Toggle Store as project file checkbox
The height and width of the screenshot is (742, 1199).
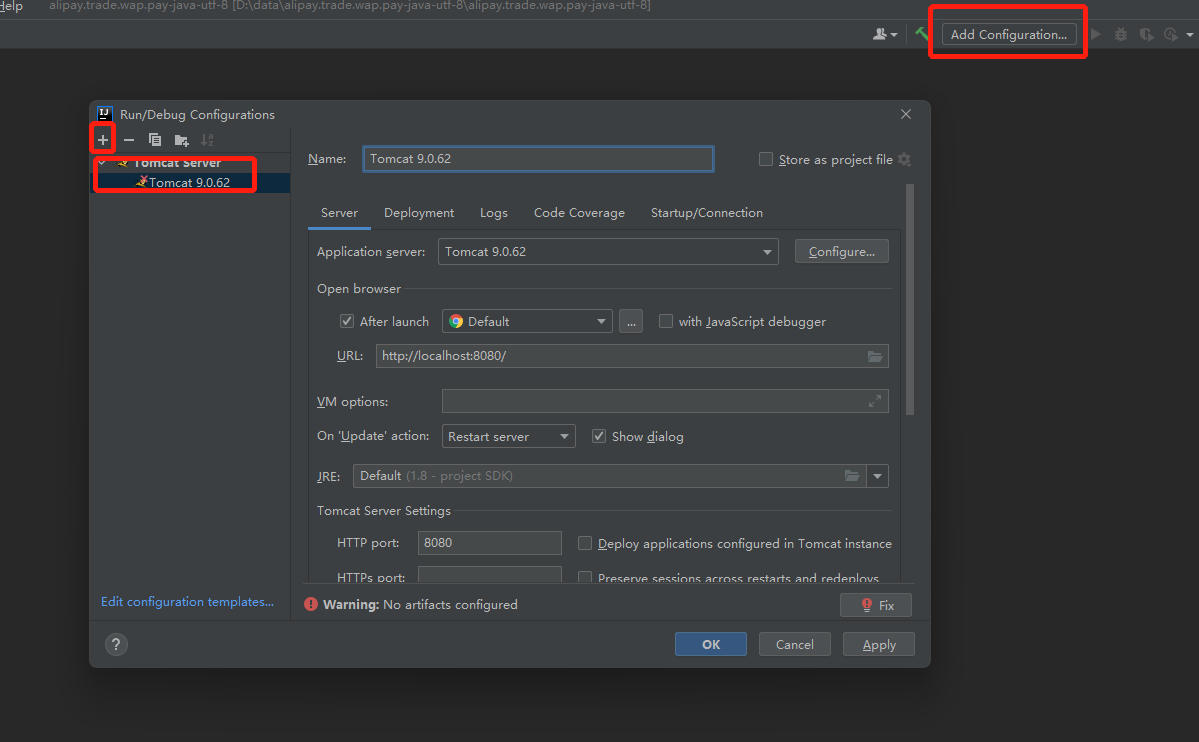[765, 159]
